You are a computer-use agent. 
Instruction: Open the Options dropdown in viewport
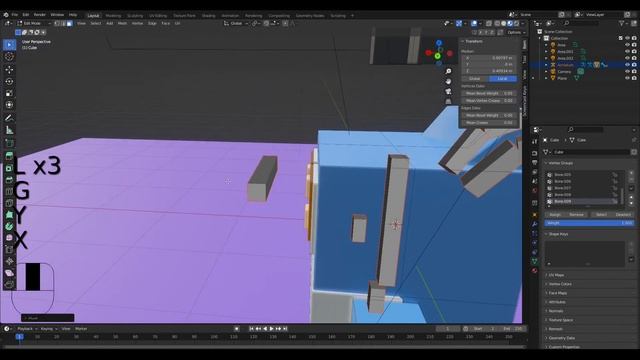point(516,32)
